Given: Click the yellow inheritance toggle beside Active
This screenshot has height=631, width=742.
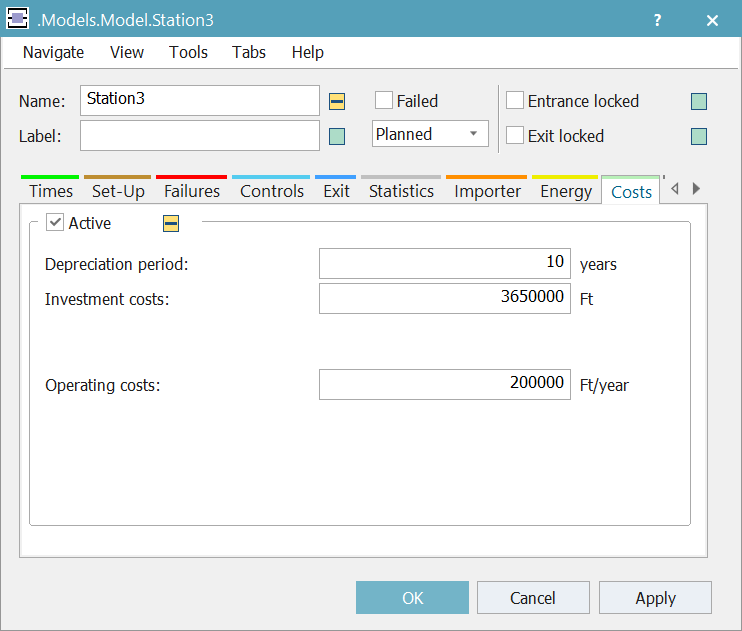Looking at the screenshot, I should (171, 223).
